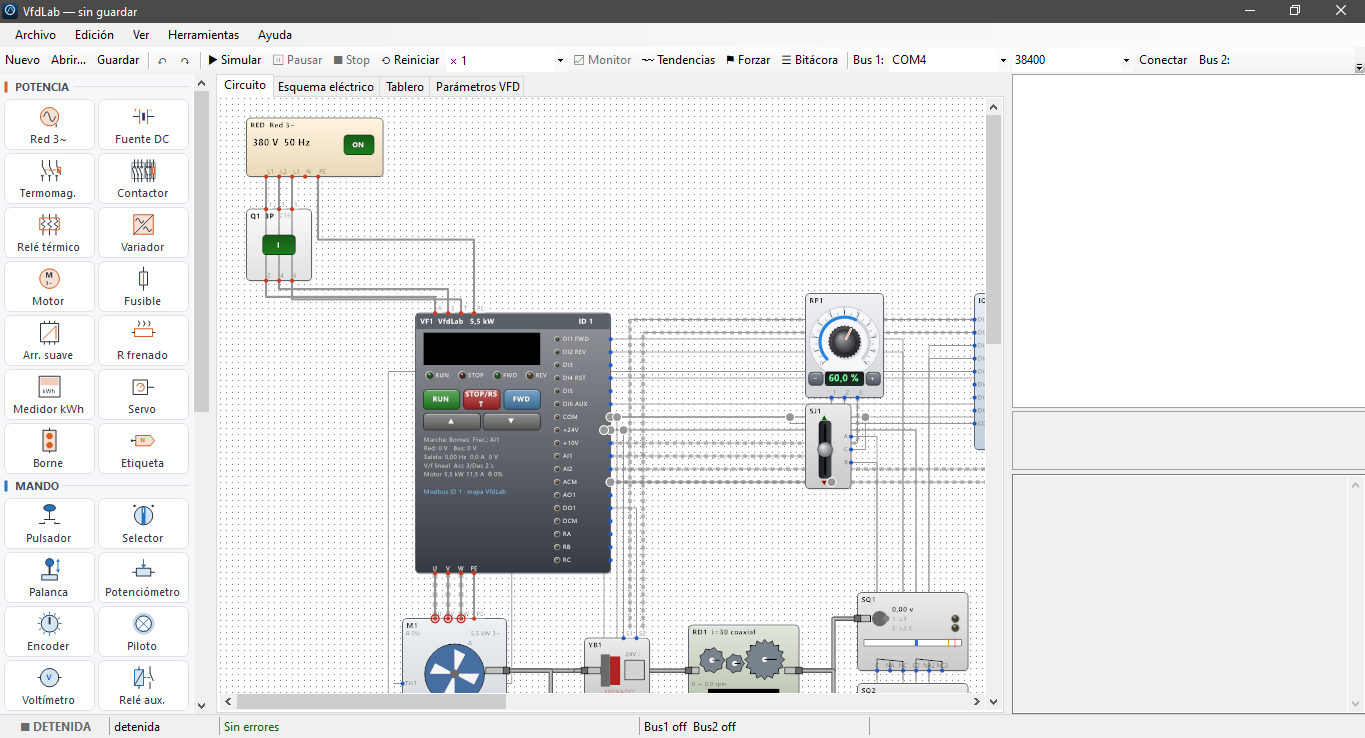1365x738 pixels.
Task: Increase RP1 value with plus button
Action: [873, 379]
